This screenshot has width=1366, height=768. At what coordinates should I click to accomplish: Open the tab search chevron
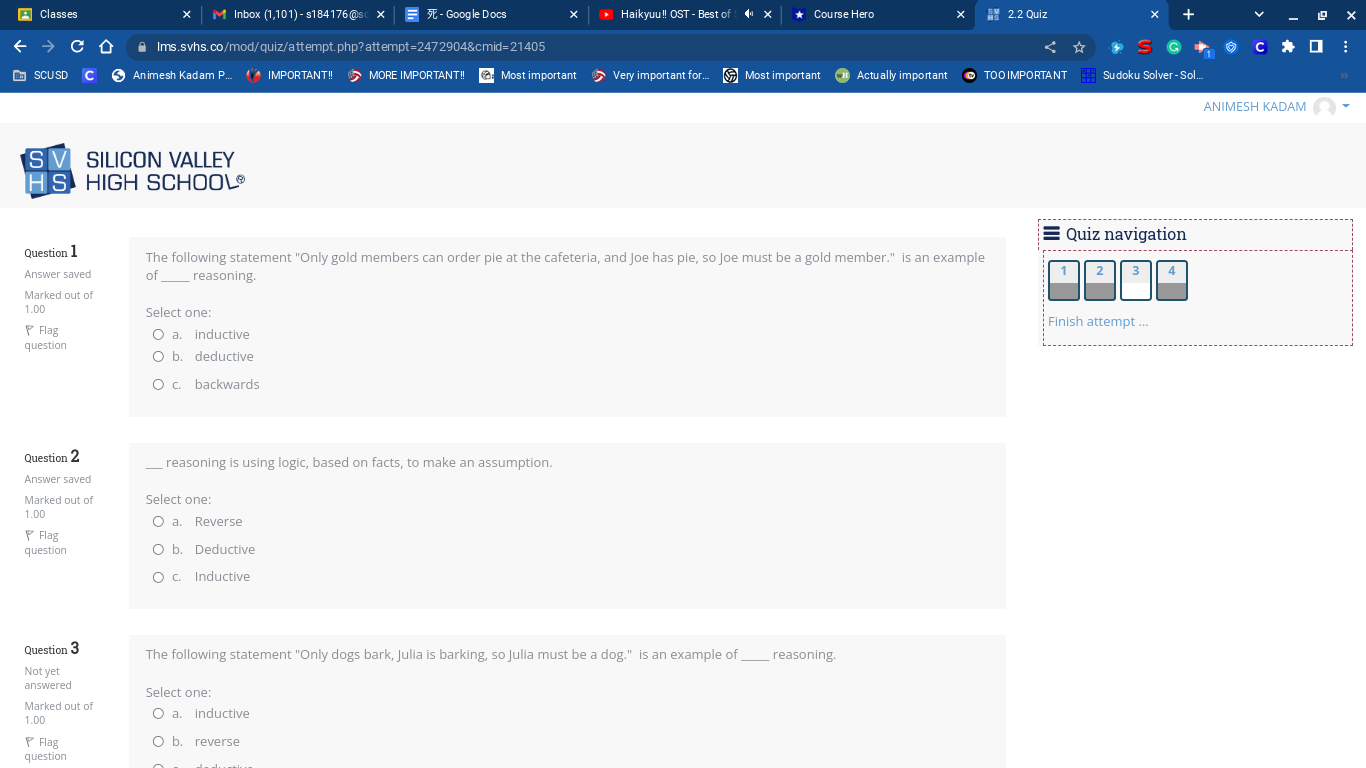[x=1259, y=14]
